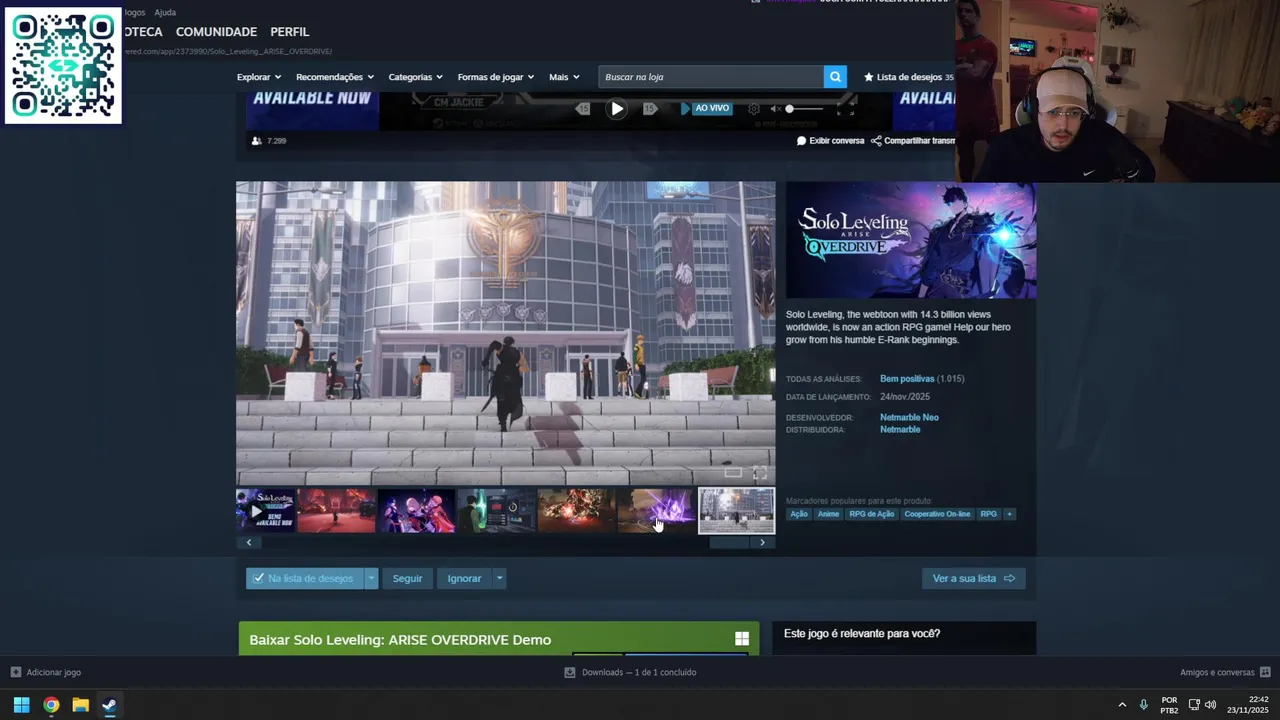This screenshot has width=1280, height=720.
Task: Expand the Mais menu
Action: tap(564, 77)
